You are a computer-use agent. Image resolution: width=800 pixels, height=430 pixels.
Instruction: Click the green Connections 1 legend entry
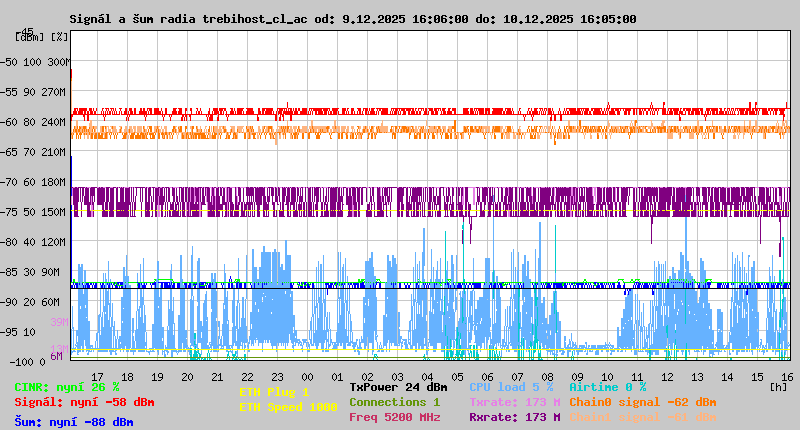coord(394,402)
